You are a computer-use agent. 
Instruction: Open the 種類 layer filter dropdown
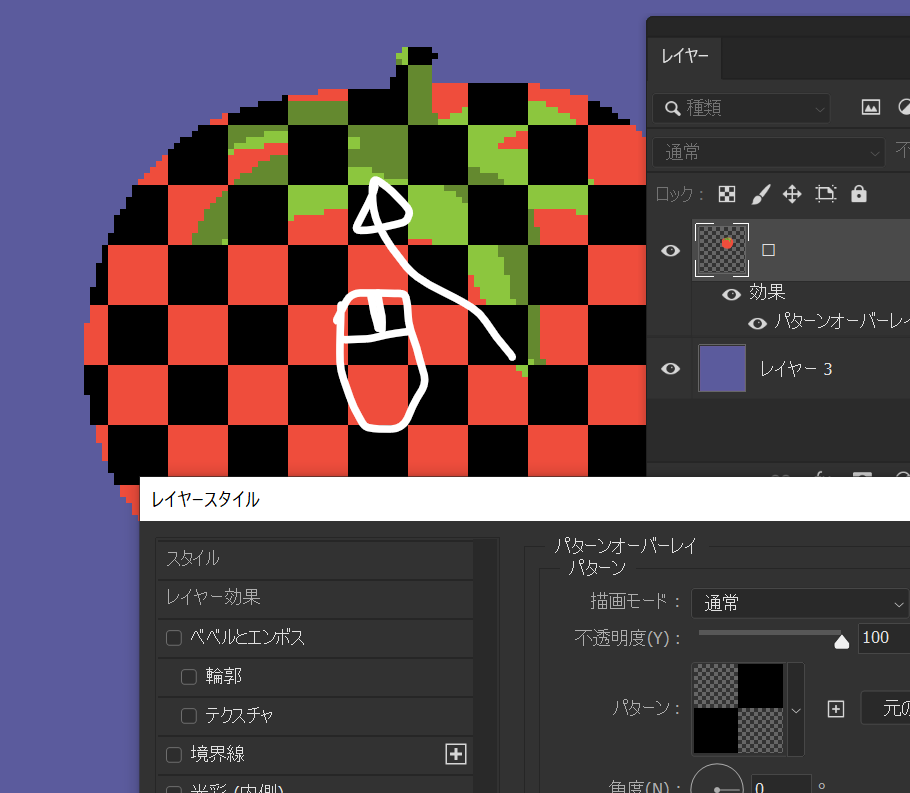coord(741,107)
